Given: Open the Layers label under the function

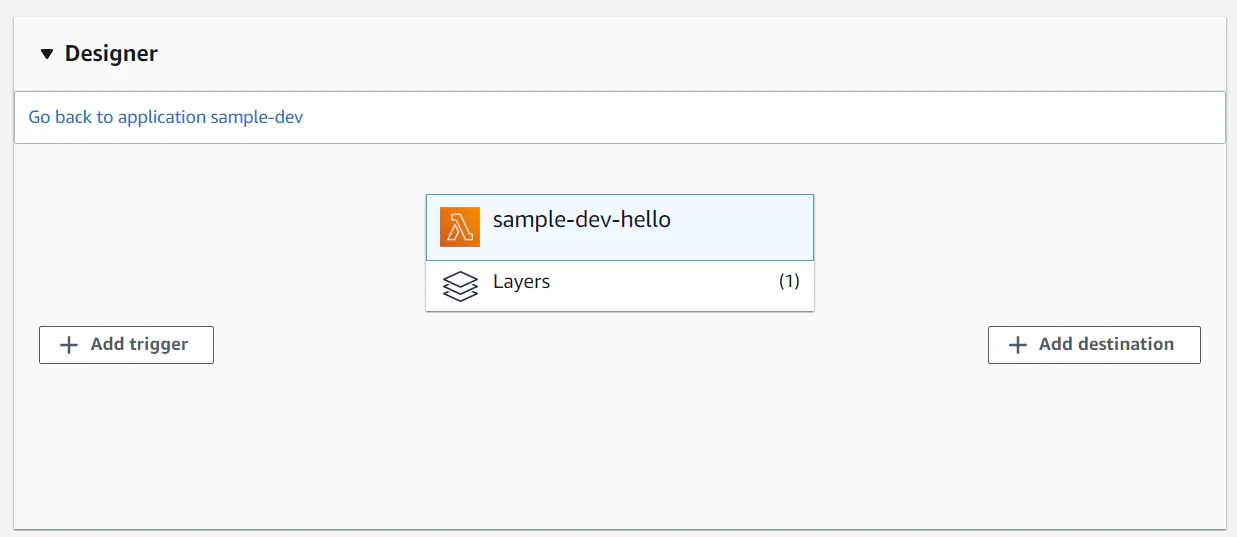Looking at the screenshot, I should pyautogui.click(x=521, y=282).
